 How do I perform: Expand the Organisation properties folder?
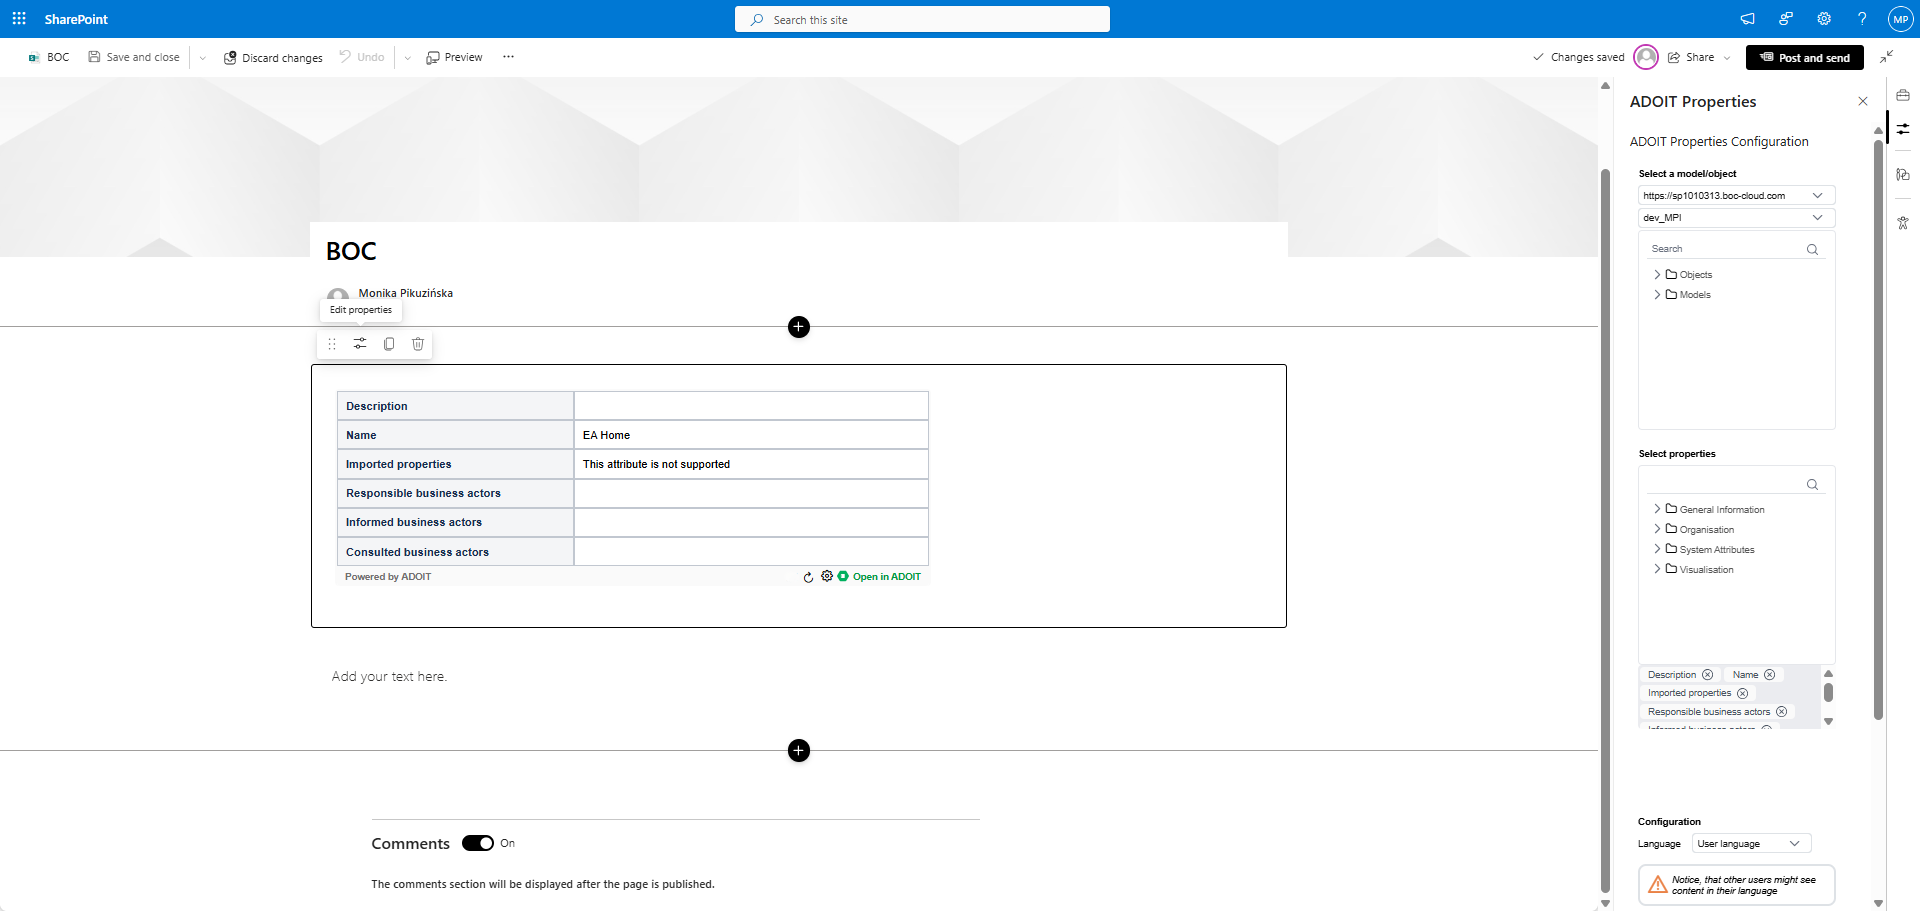point(1657,529)
